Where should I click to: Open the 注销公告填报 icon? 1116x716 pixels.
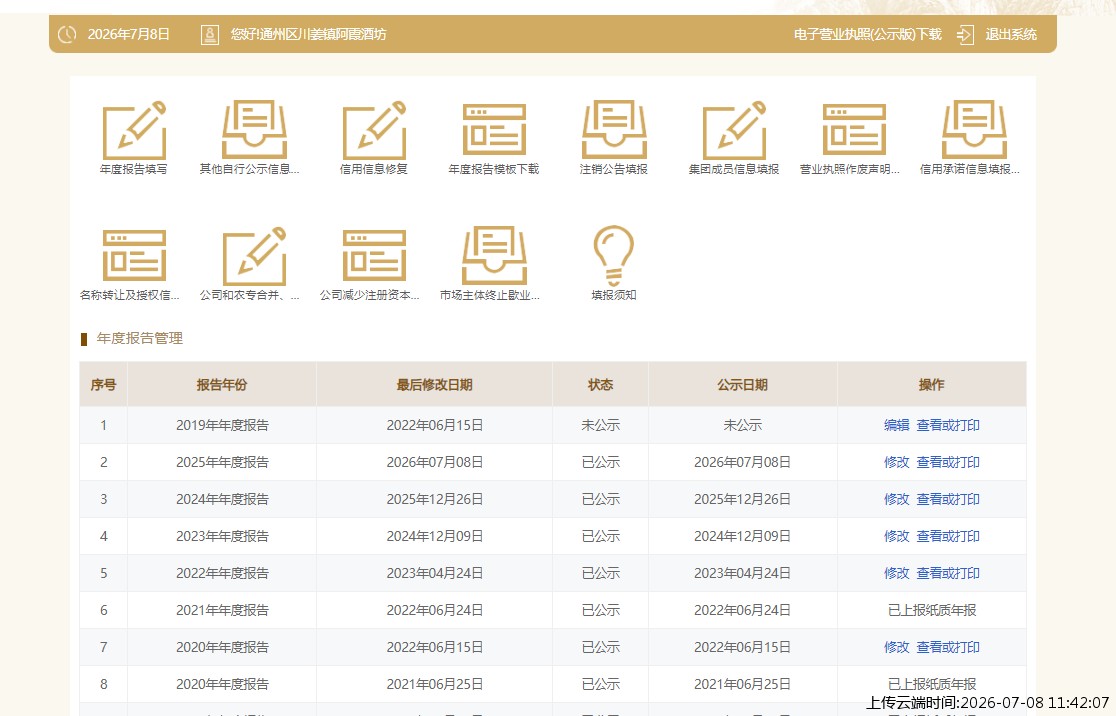pyautogui.click(x=614, y=130)
